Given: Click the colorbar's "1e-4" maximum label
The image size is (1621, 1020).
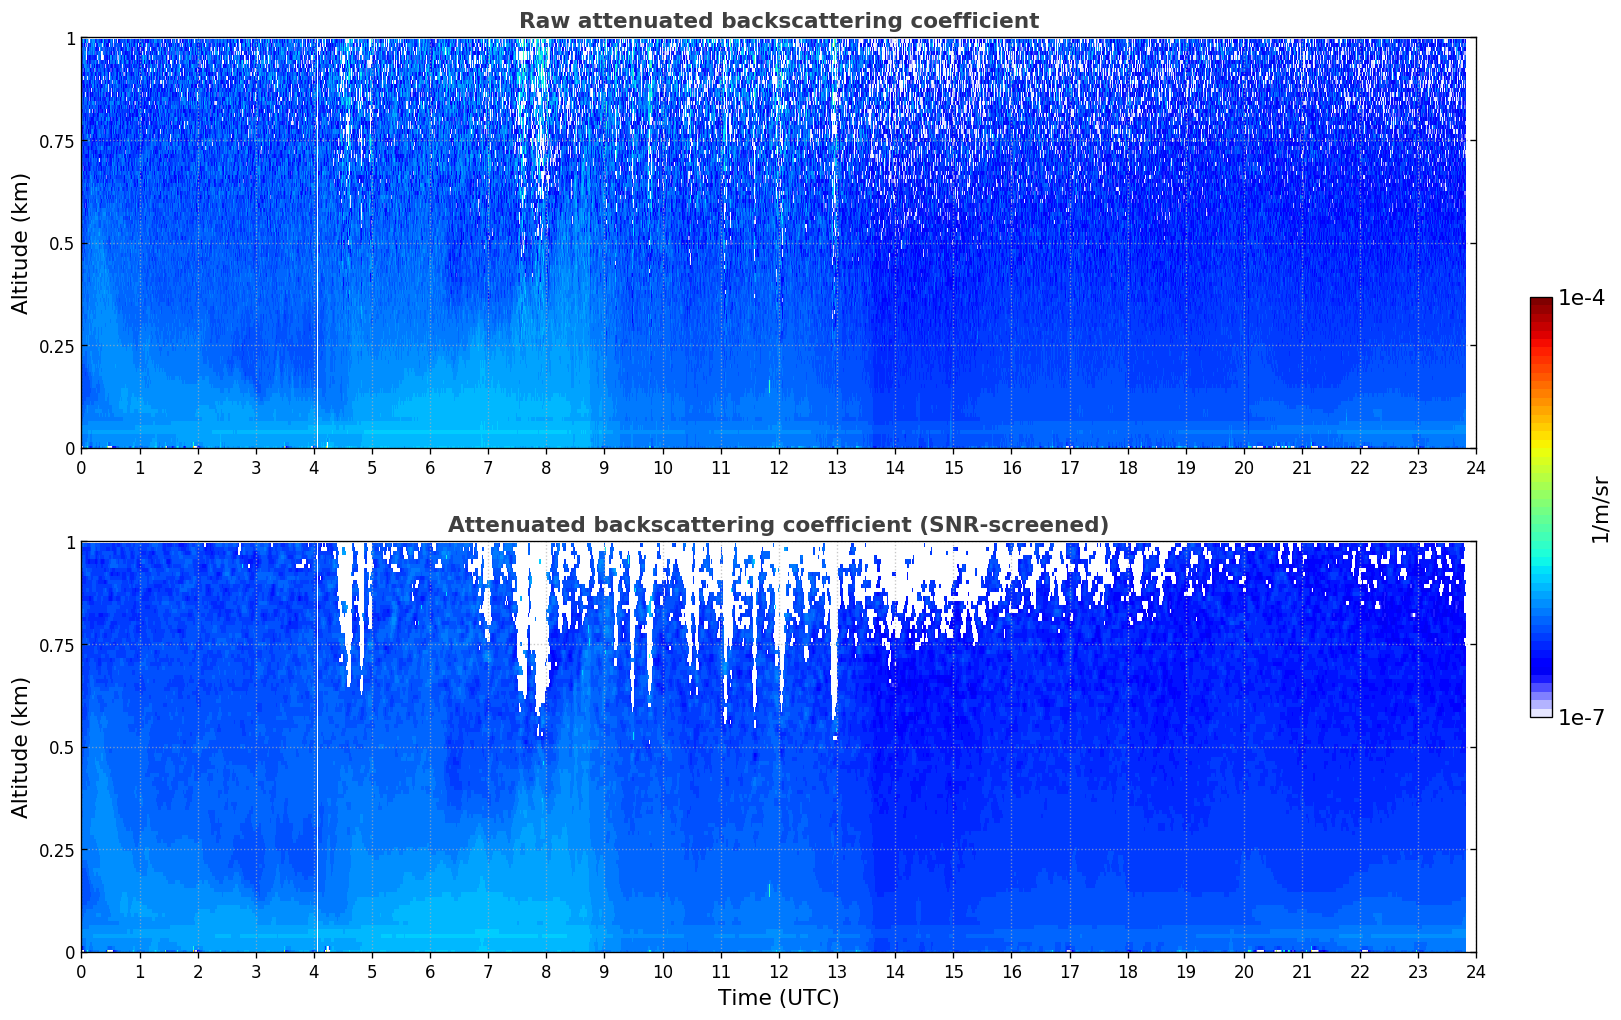Looking at the screenshot, I should click(x=1581, y=298).
